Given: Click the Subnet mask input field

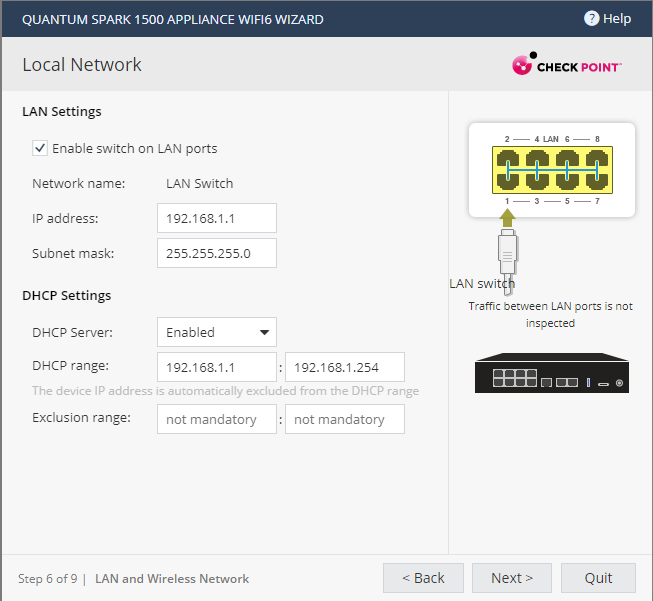Looking at the screenshot, I should tap(216, 254).
